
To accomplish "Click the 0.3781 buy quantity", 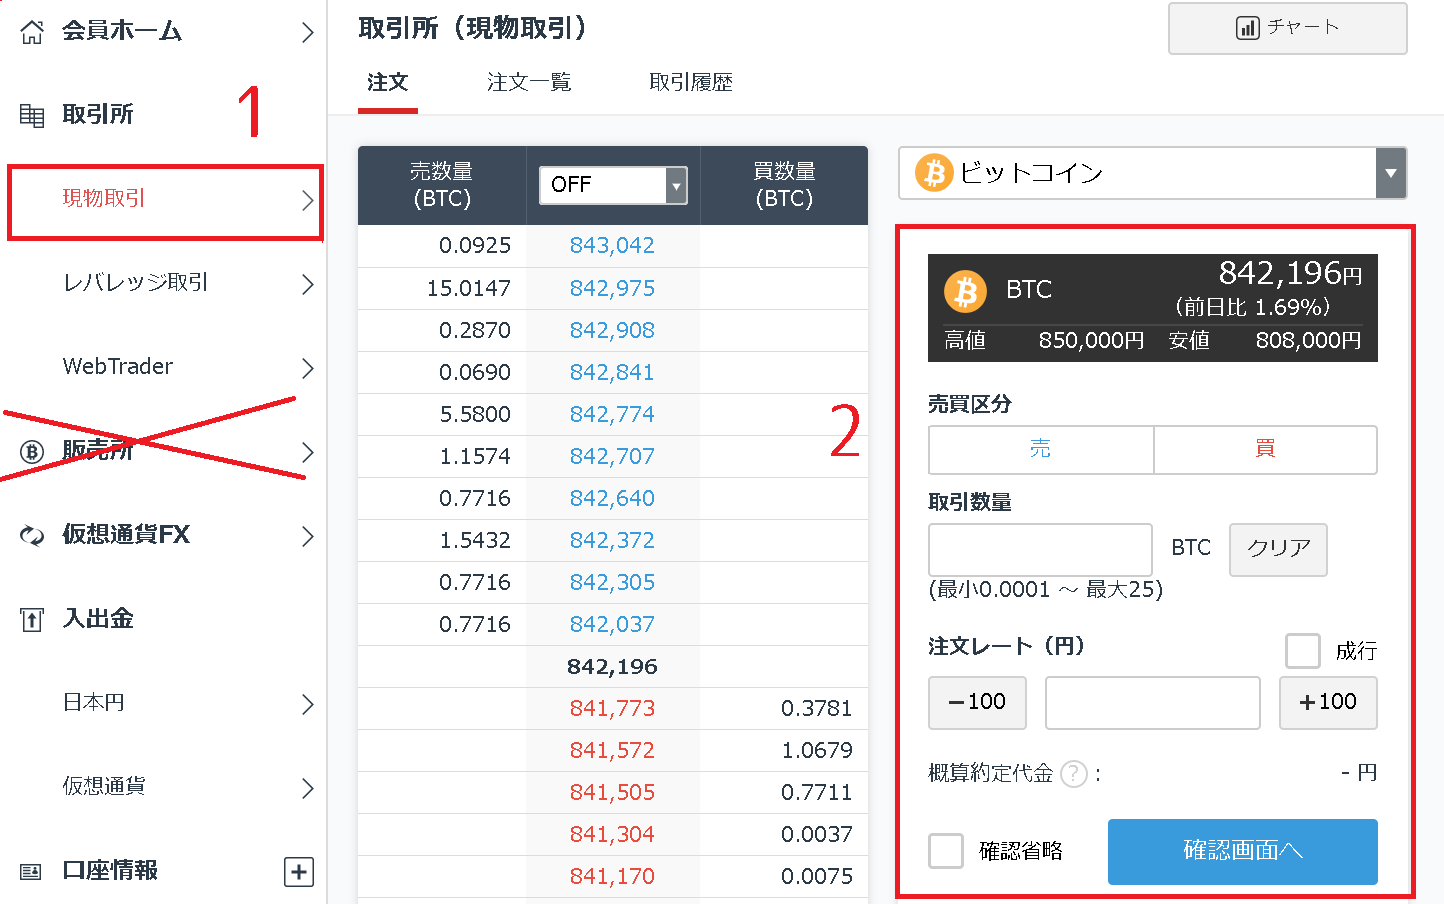I will click(817, 709).
